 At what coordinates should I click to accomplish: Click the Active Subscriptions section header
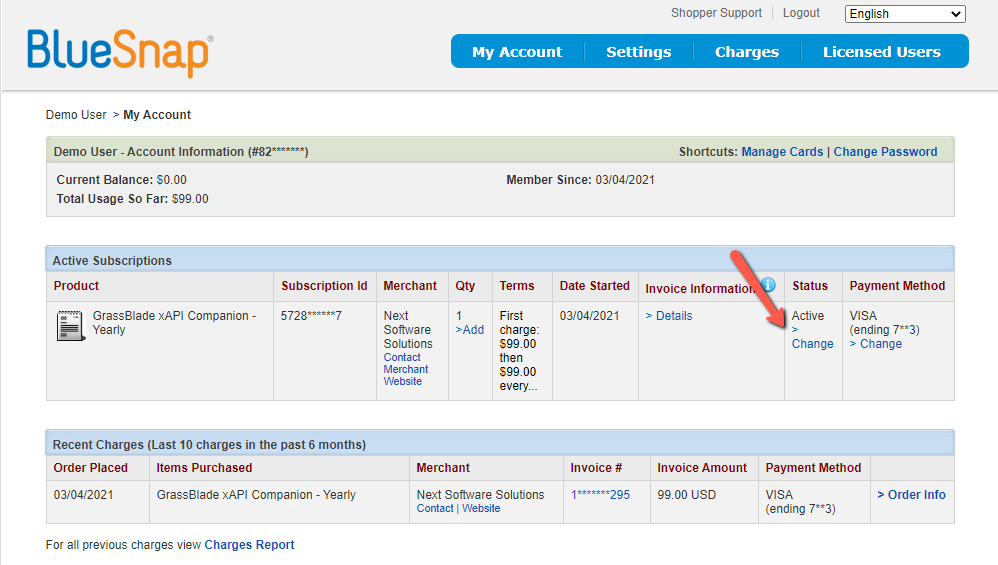500,260
